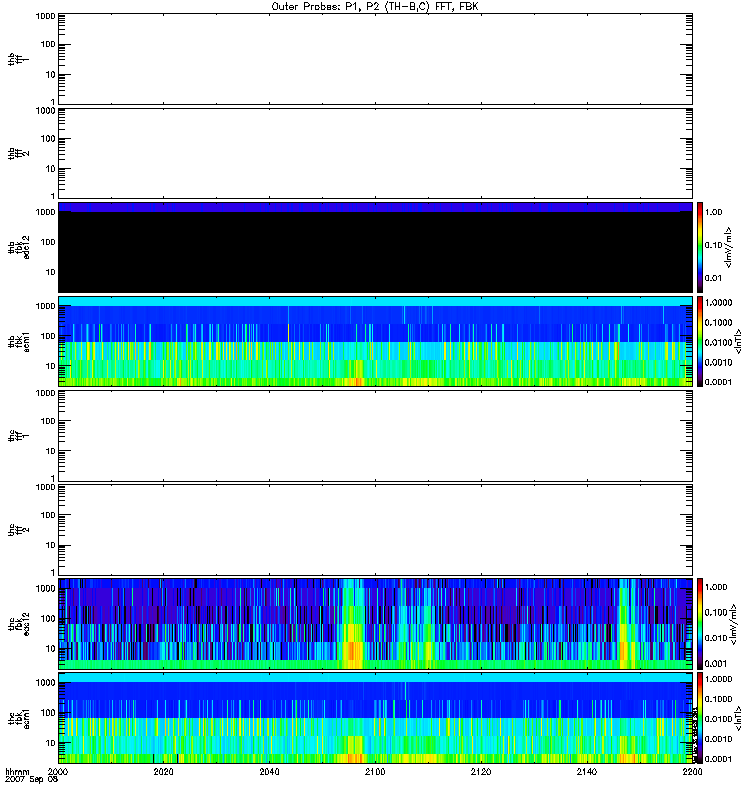Click '<|mV/m|>' unit label beside thc edc12
Viewport: 750px width, 800px height.
tap(733, 624)
